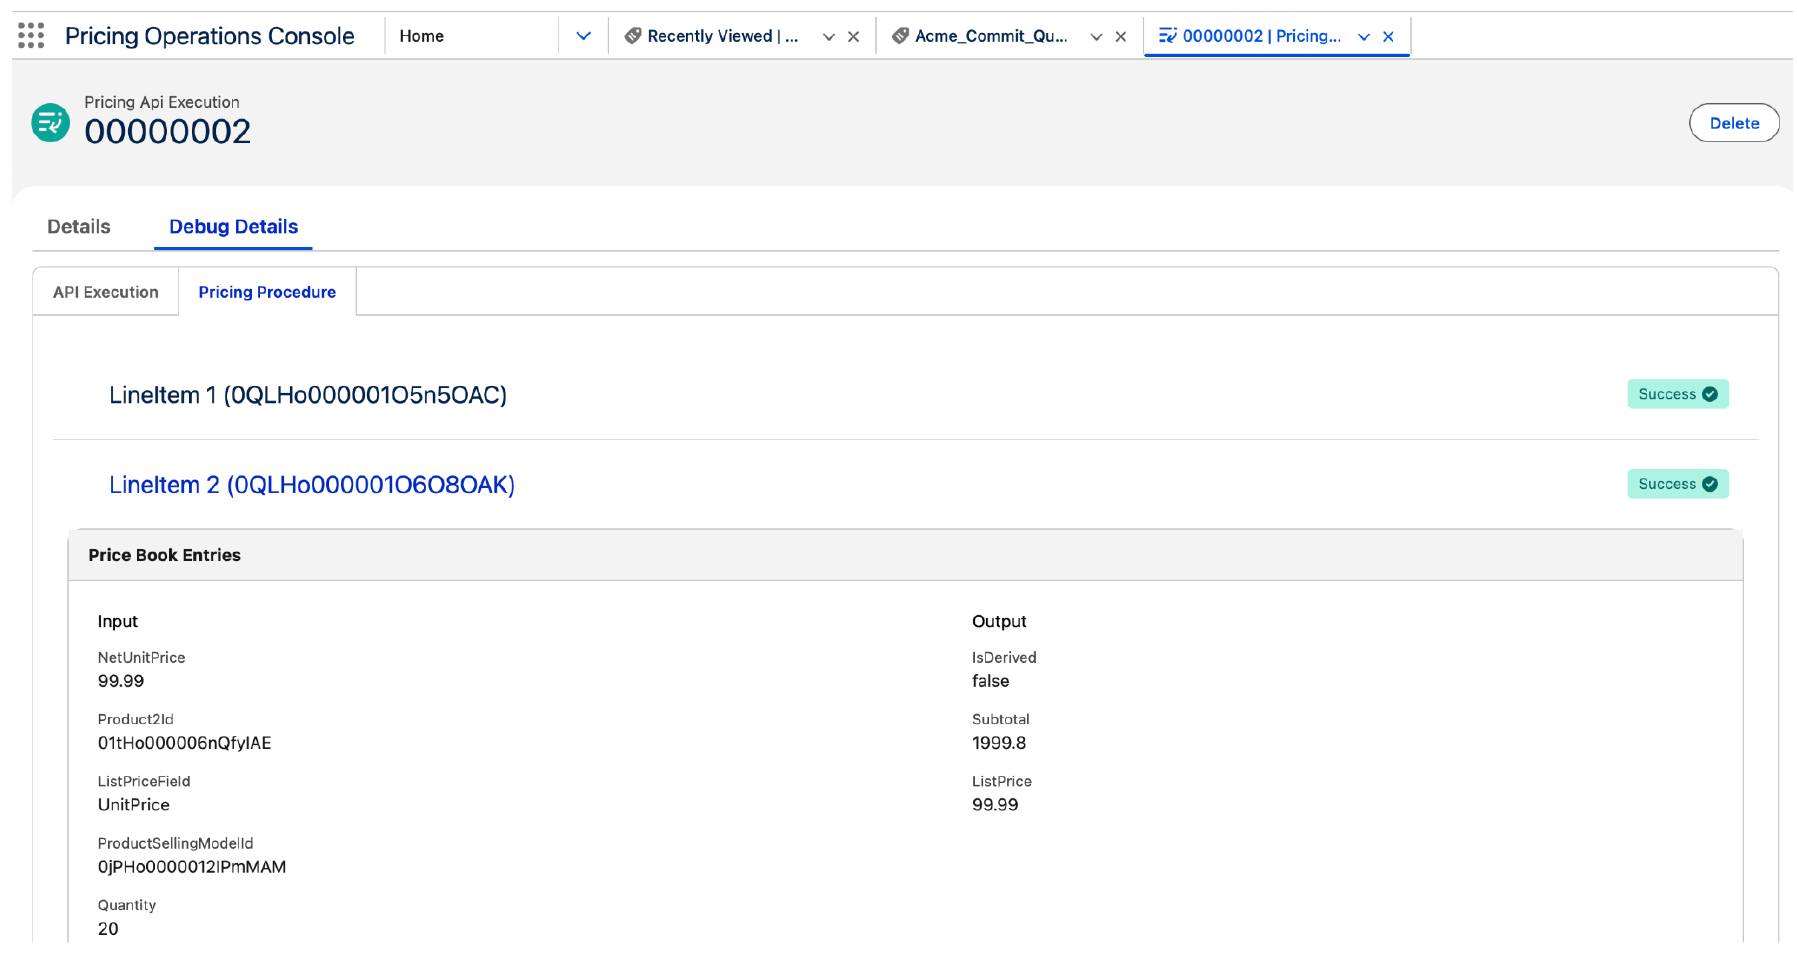
Task: Close the 00000002 Pricing tab
Action: point(1388,37)
